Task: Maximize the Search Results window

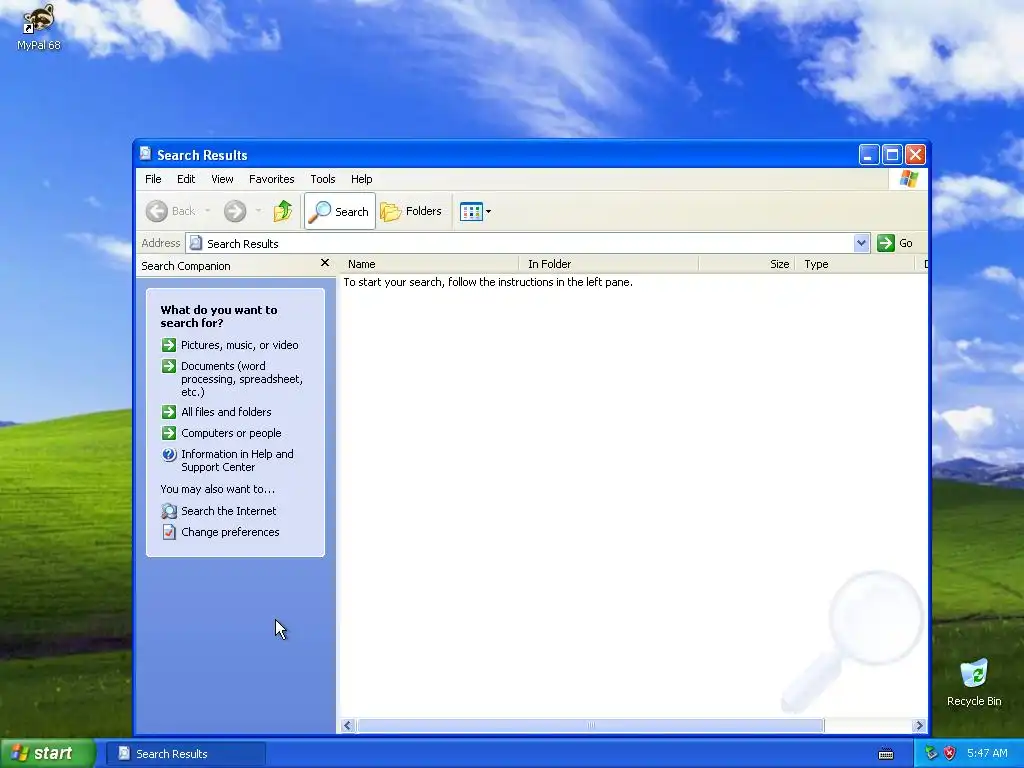Action: coord(892,155)
